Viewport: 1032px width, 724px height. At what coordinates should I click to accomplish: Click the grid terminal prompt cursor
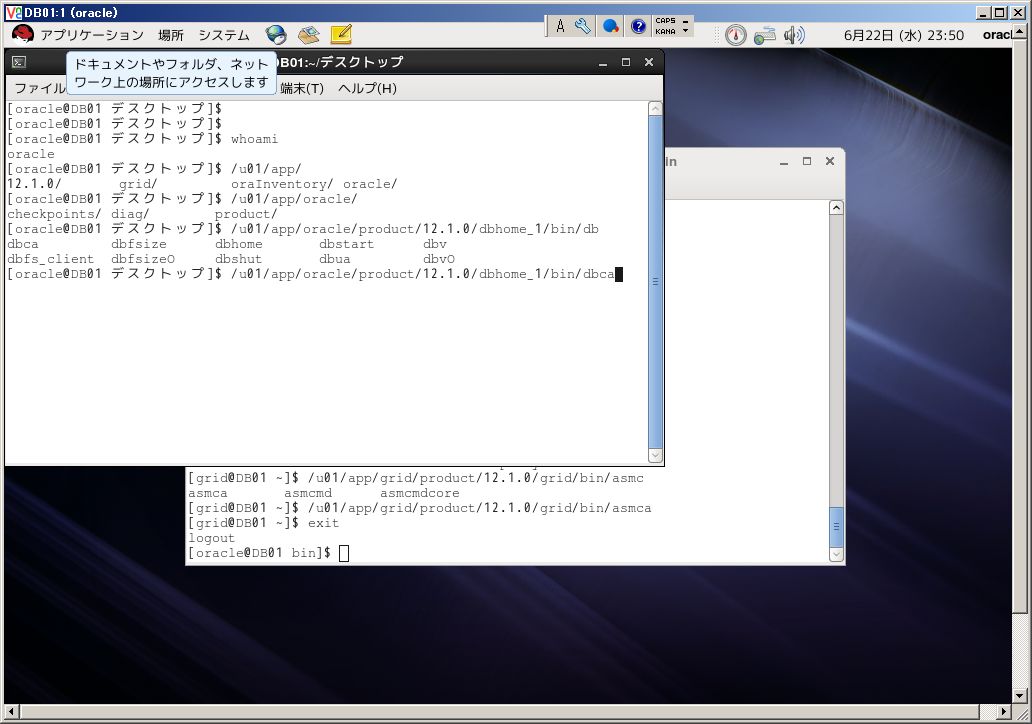point(344,554)
